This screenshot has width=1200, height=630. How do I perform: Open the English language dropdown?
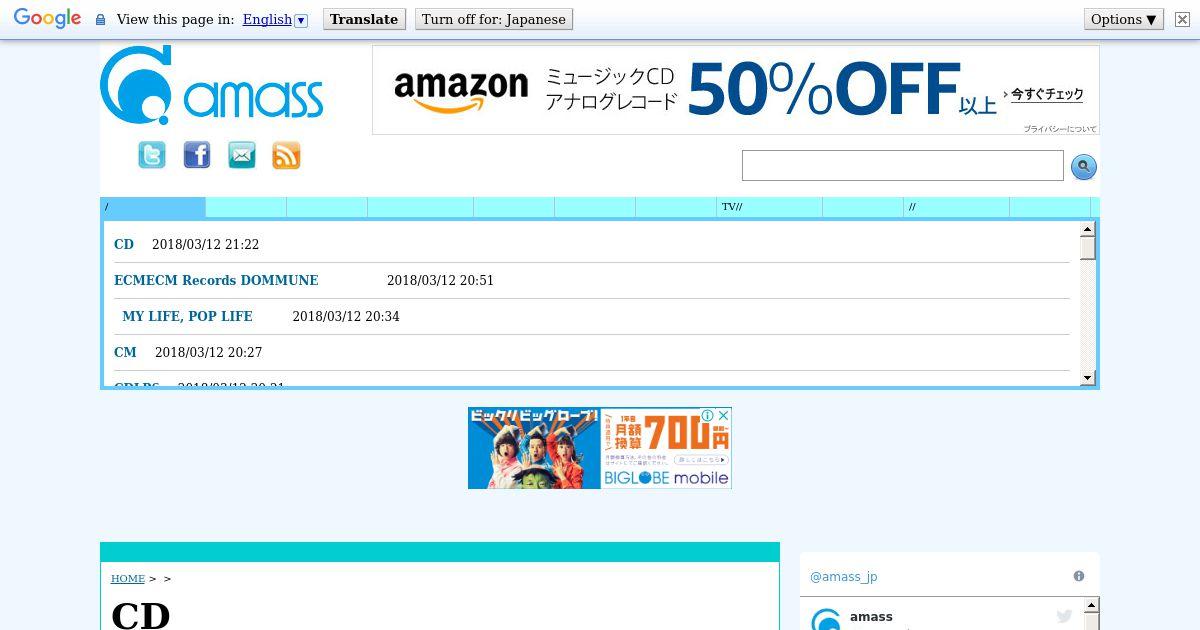275,19
